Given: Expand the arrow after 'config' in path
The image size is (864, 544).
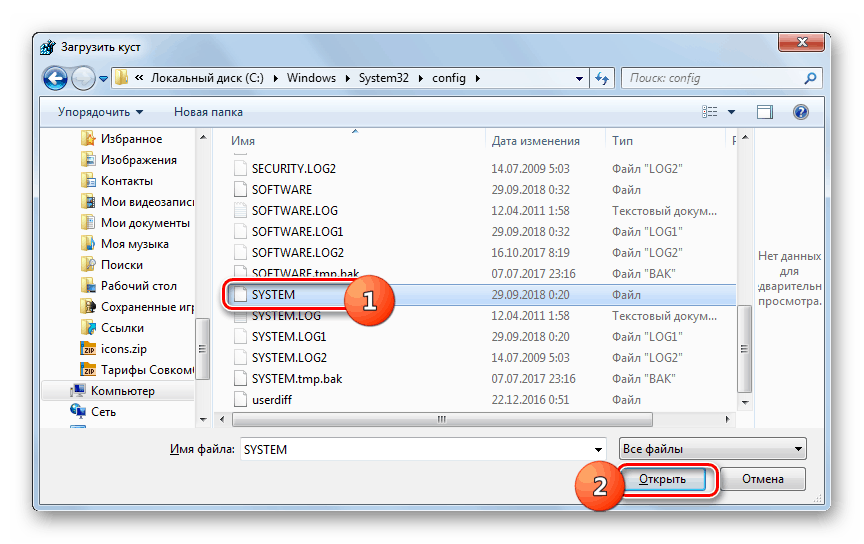Looking at the screenshot, I should click(478, 78).
